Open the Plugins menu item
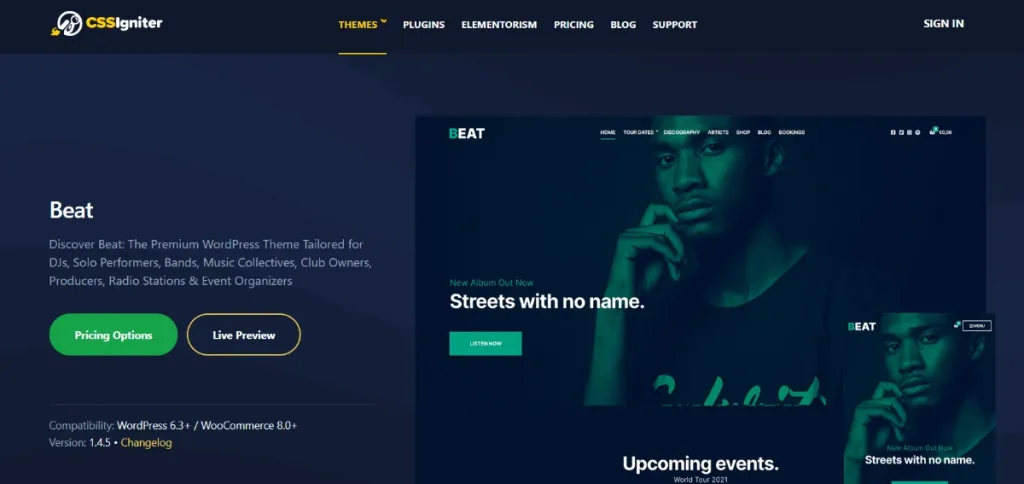Image resolution: width=1024 pixels, height=484 pixels. pyautogui.click(x=424, y=25)
